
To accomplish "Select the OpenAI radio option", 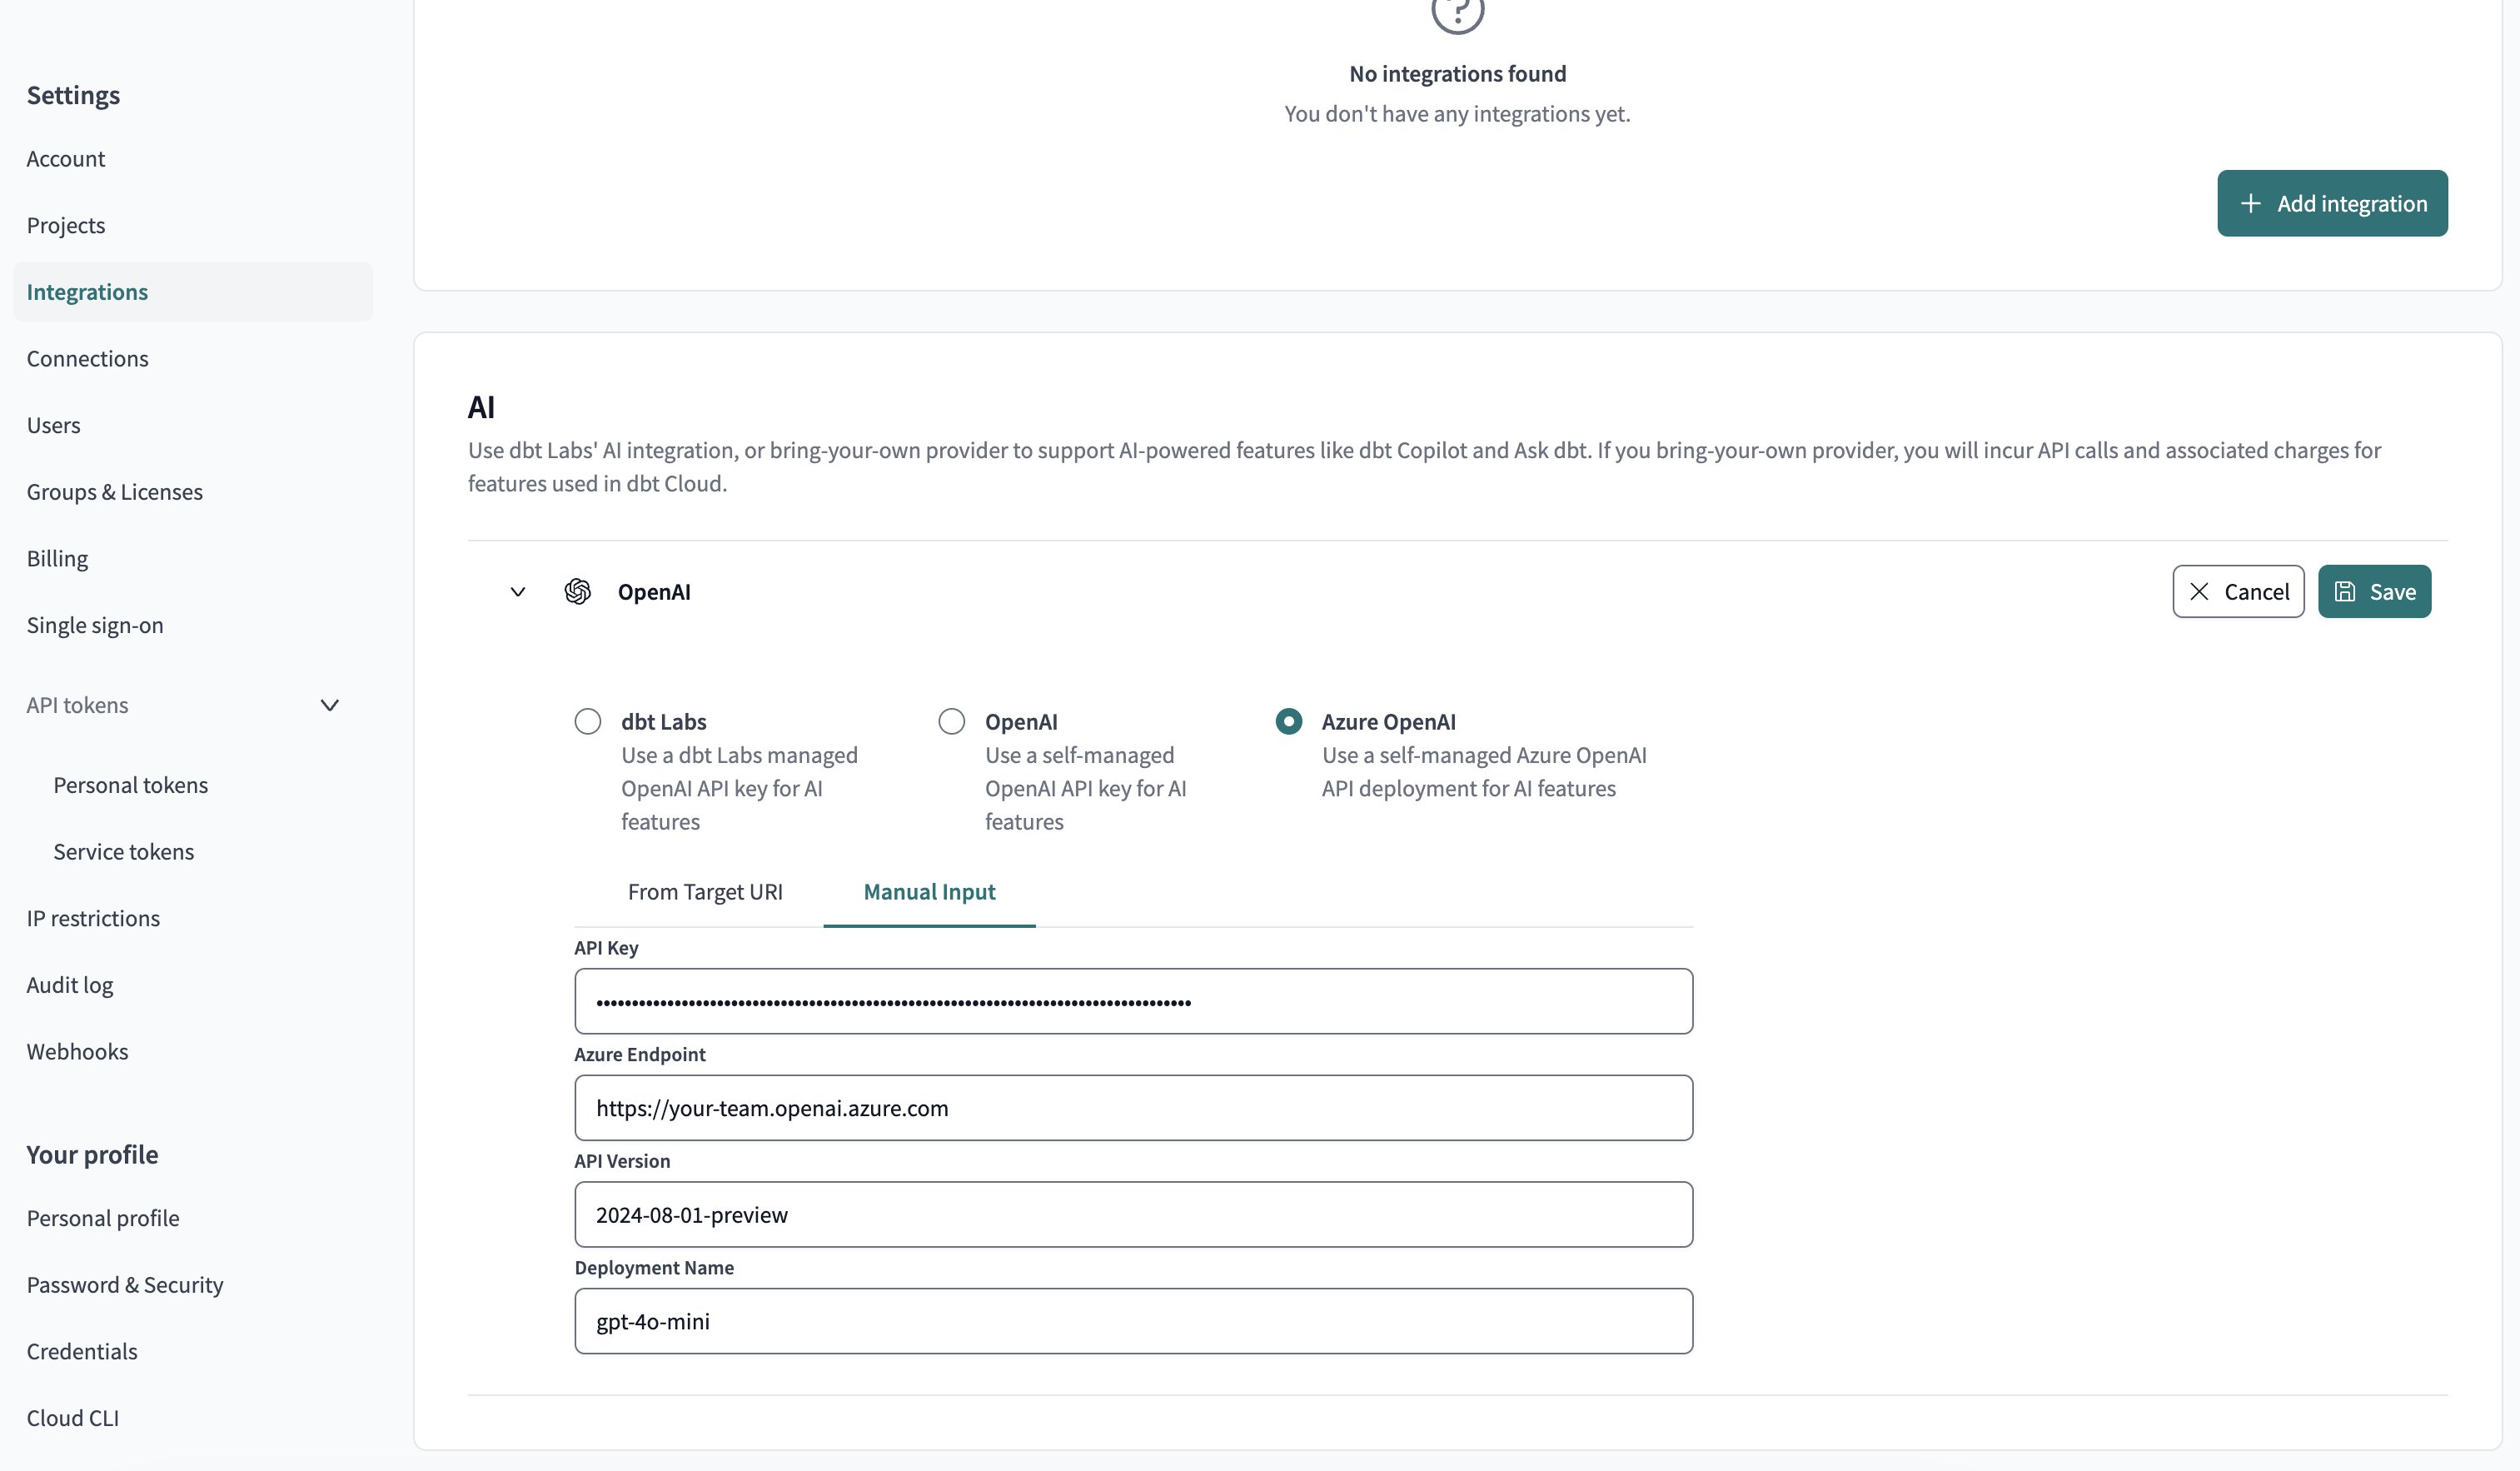I will coord(952,721).
